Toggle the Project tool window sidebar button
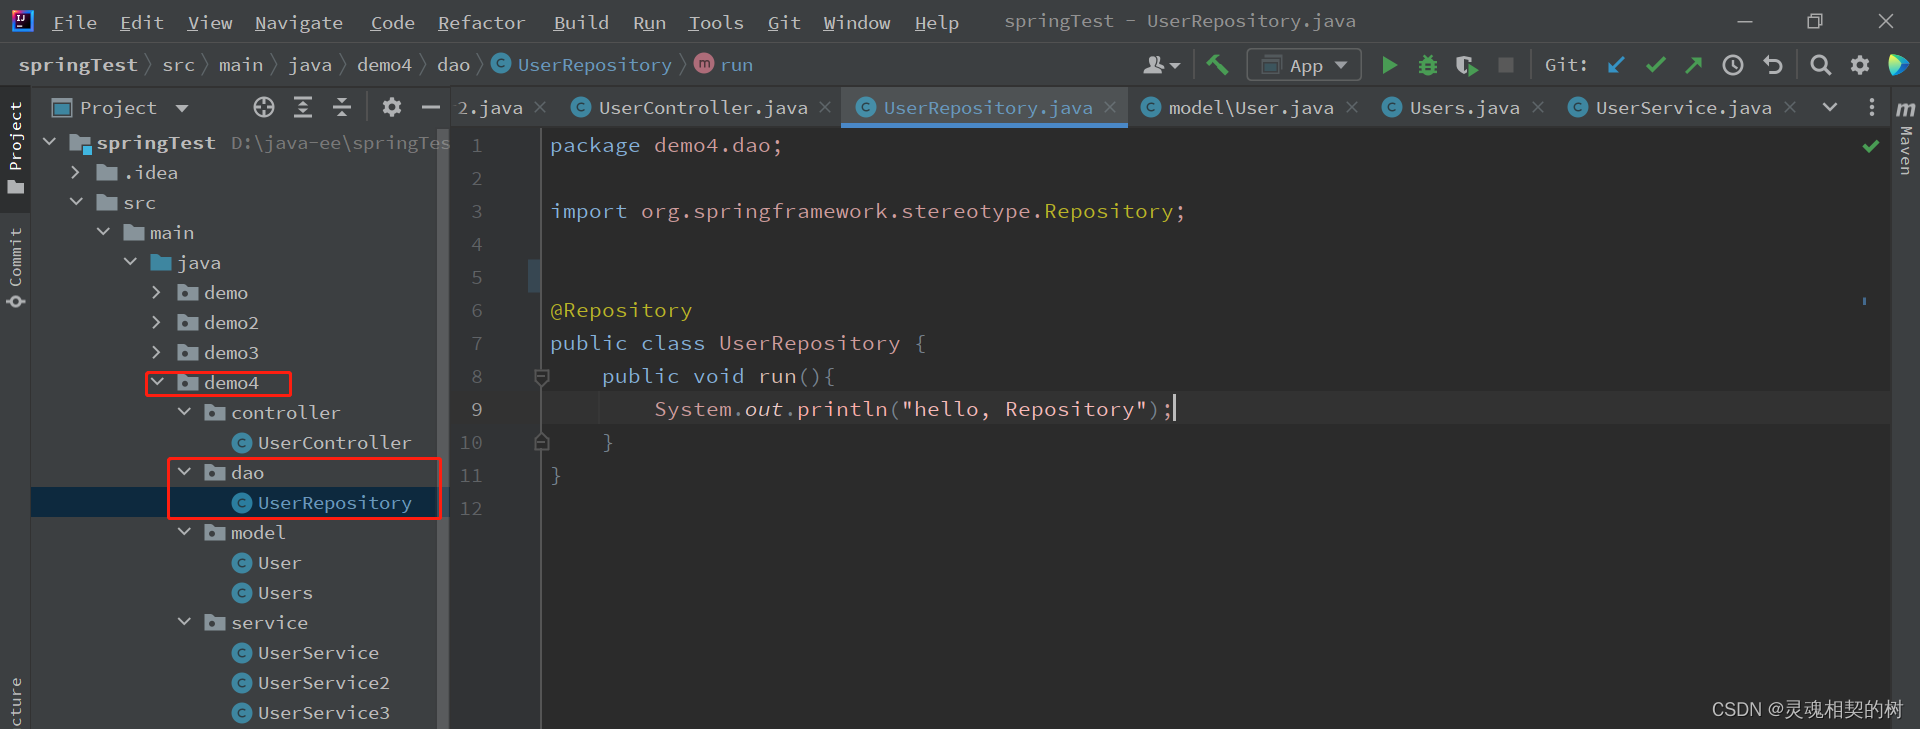The height and width of the screenshot is (729, 1920). coord(15,148)
